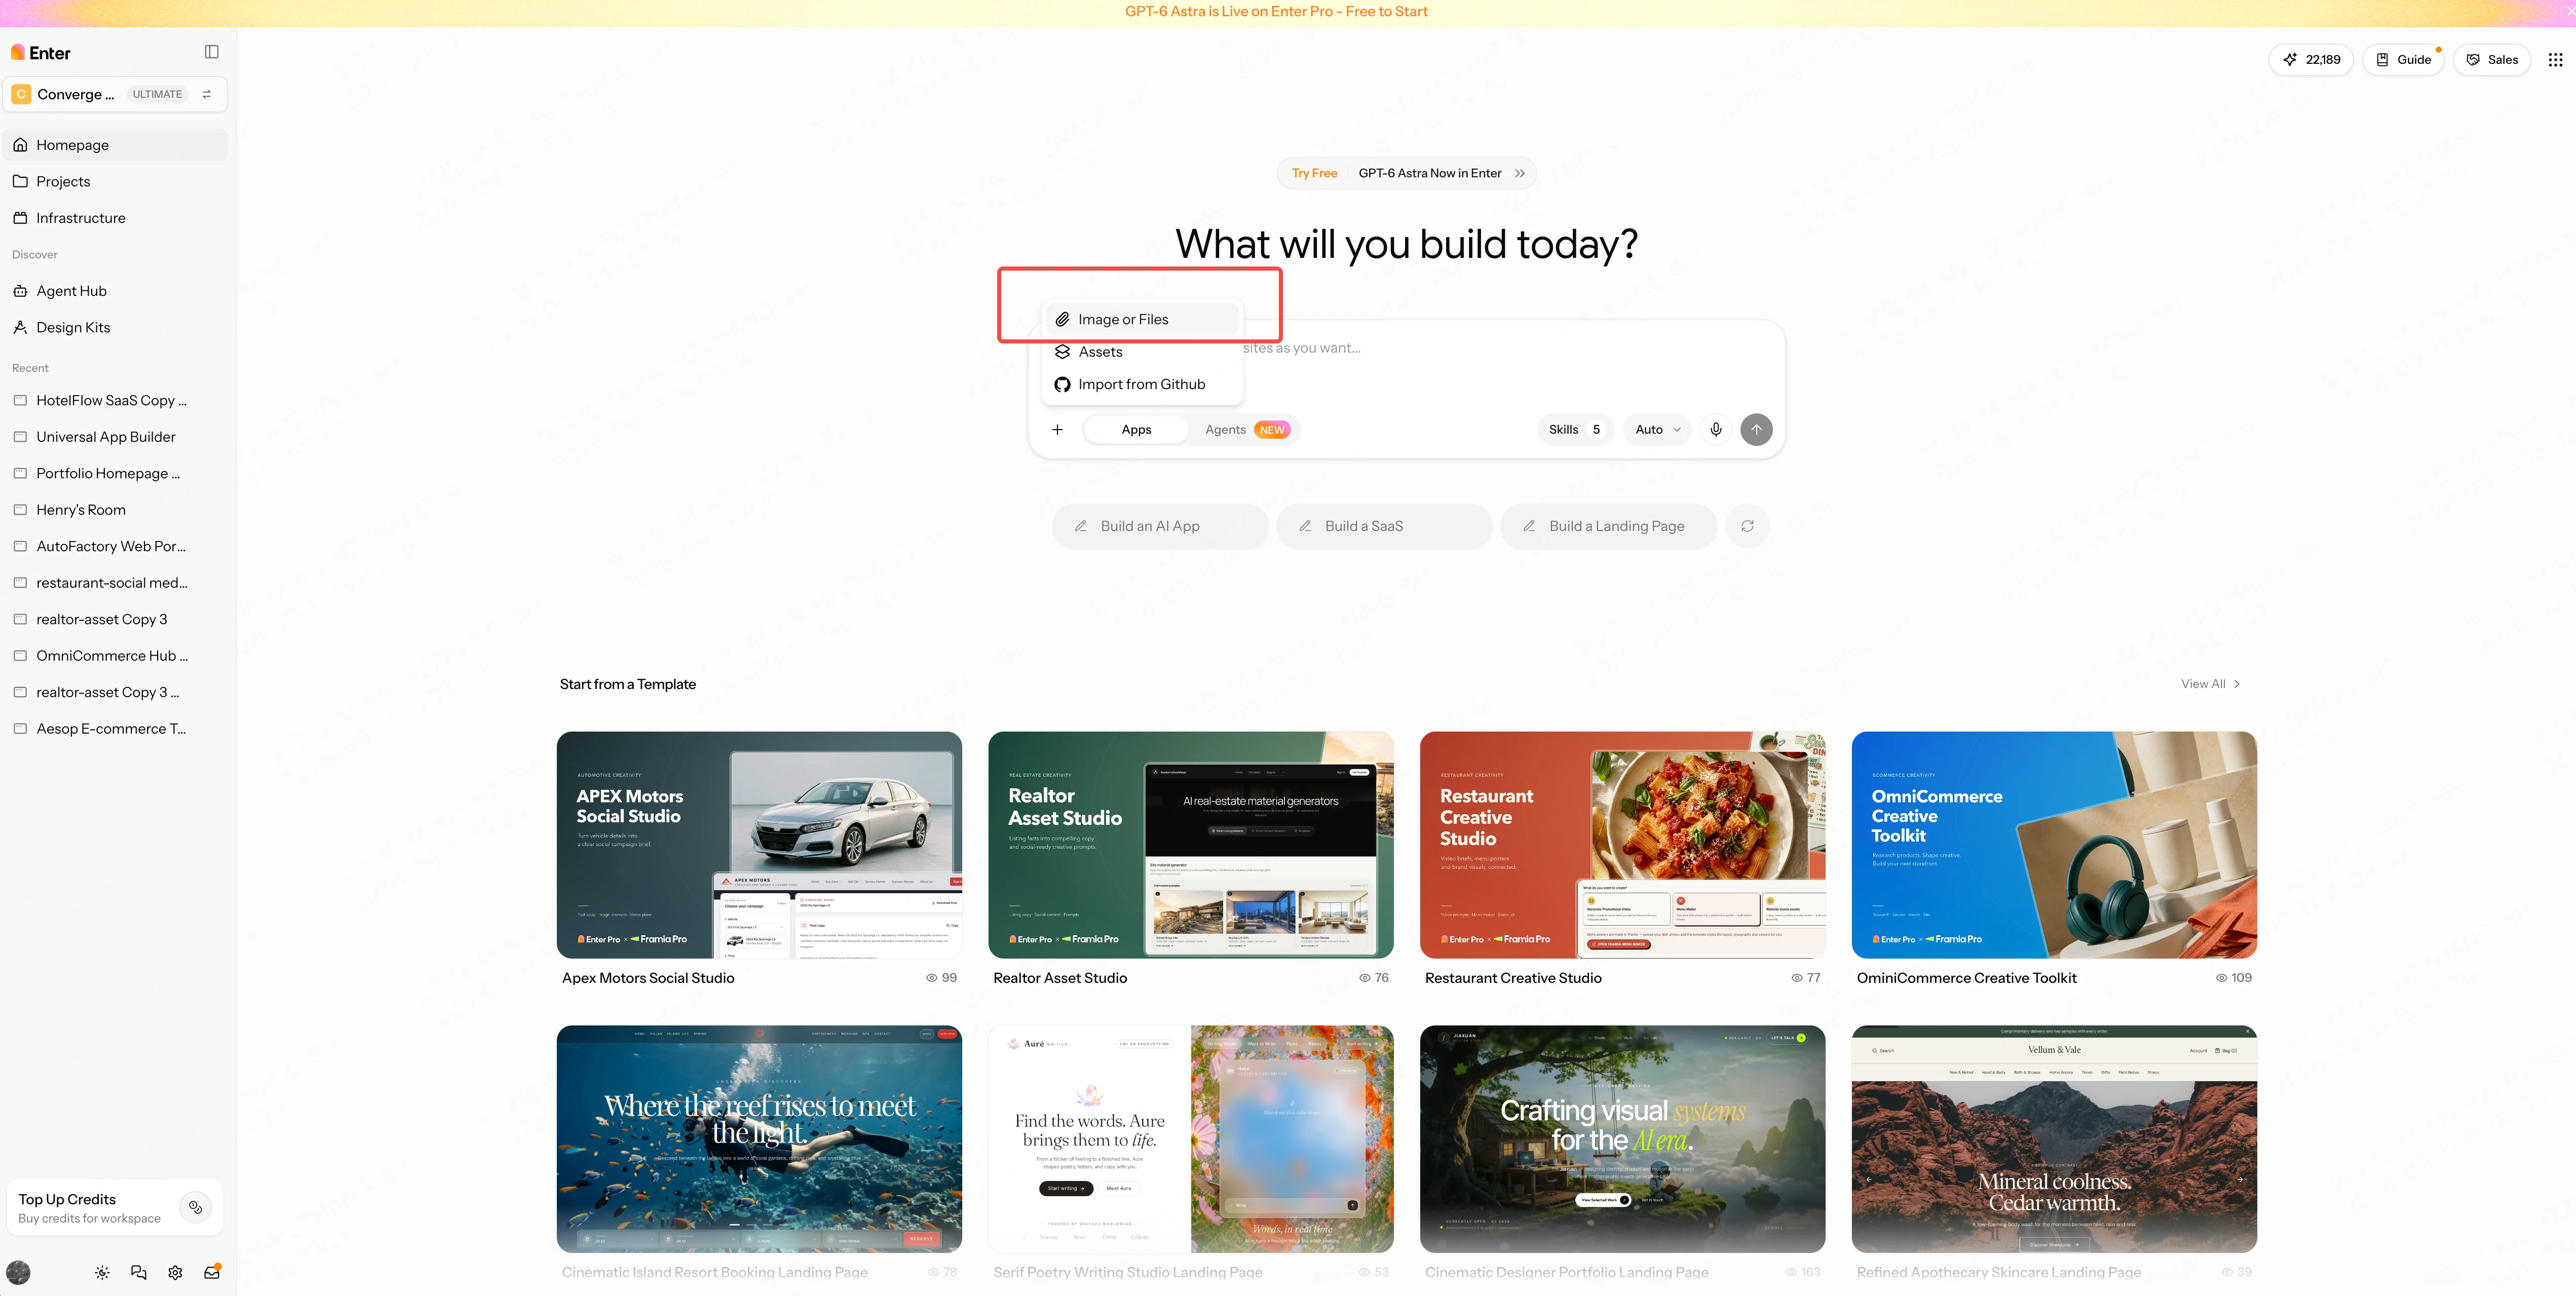Click the microphone voice input icon

[1715, 430]
